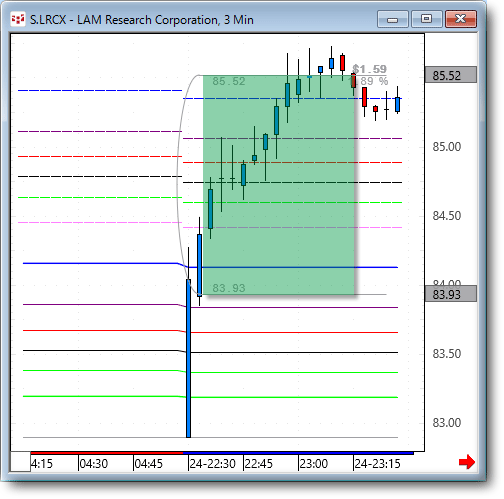
Task: Click the 83.50 price scale label
Action: (447, 354)
